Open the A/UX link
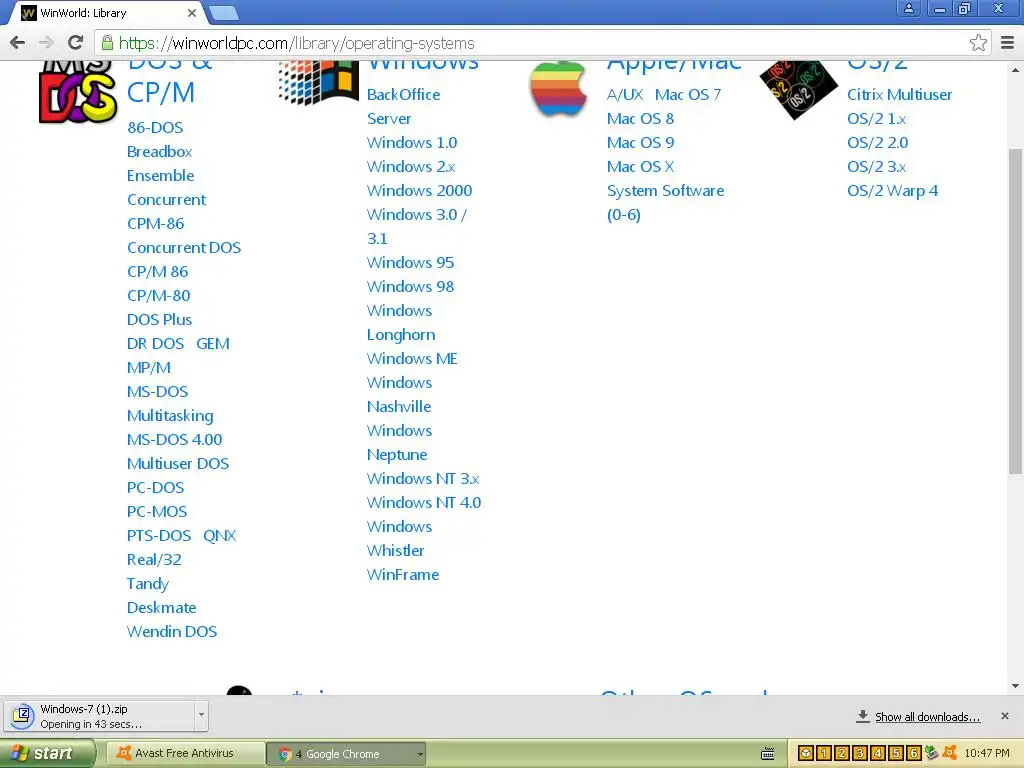 tap(625, 95)
